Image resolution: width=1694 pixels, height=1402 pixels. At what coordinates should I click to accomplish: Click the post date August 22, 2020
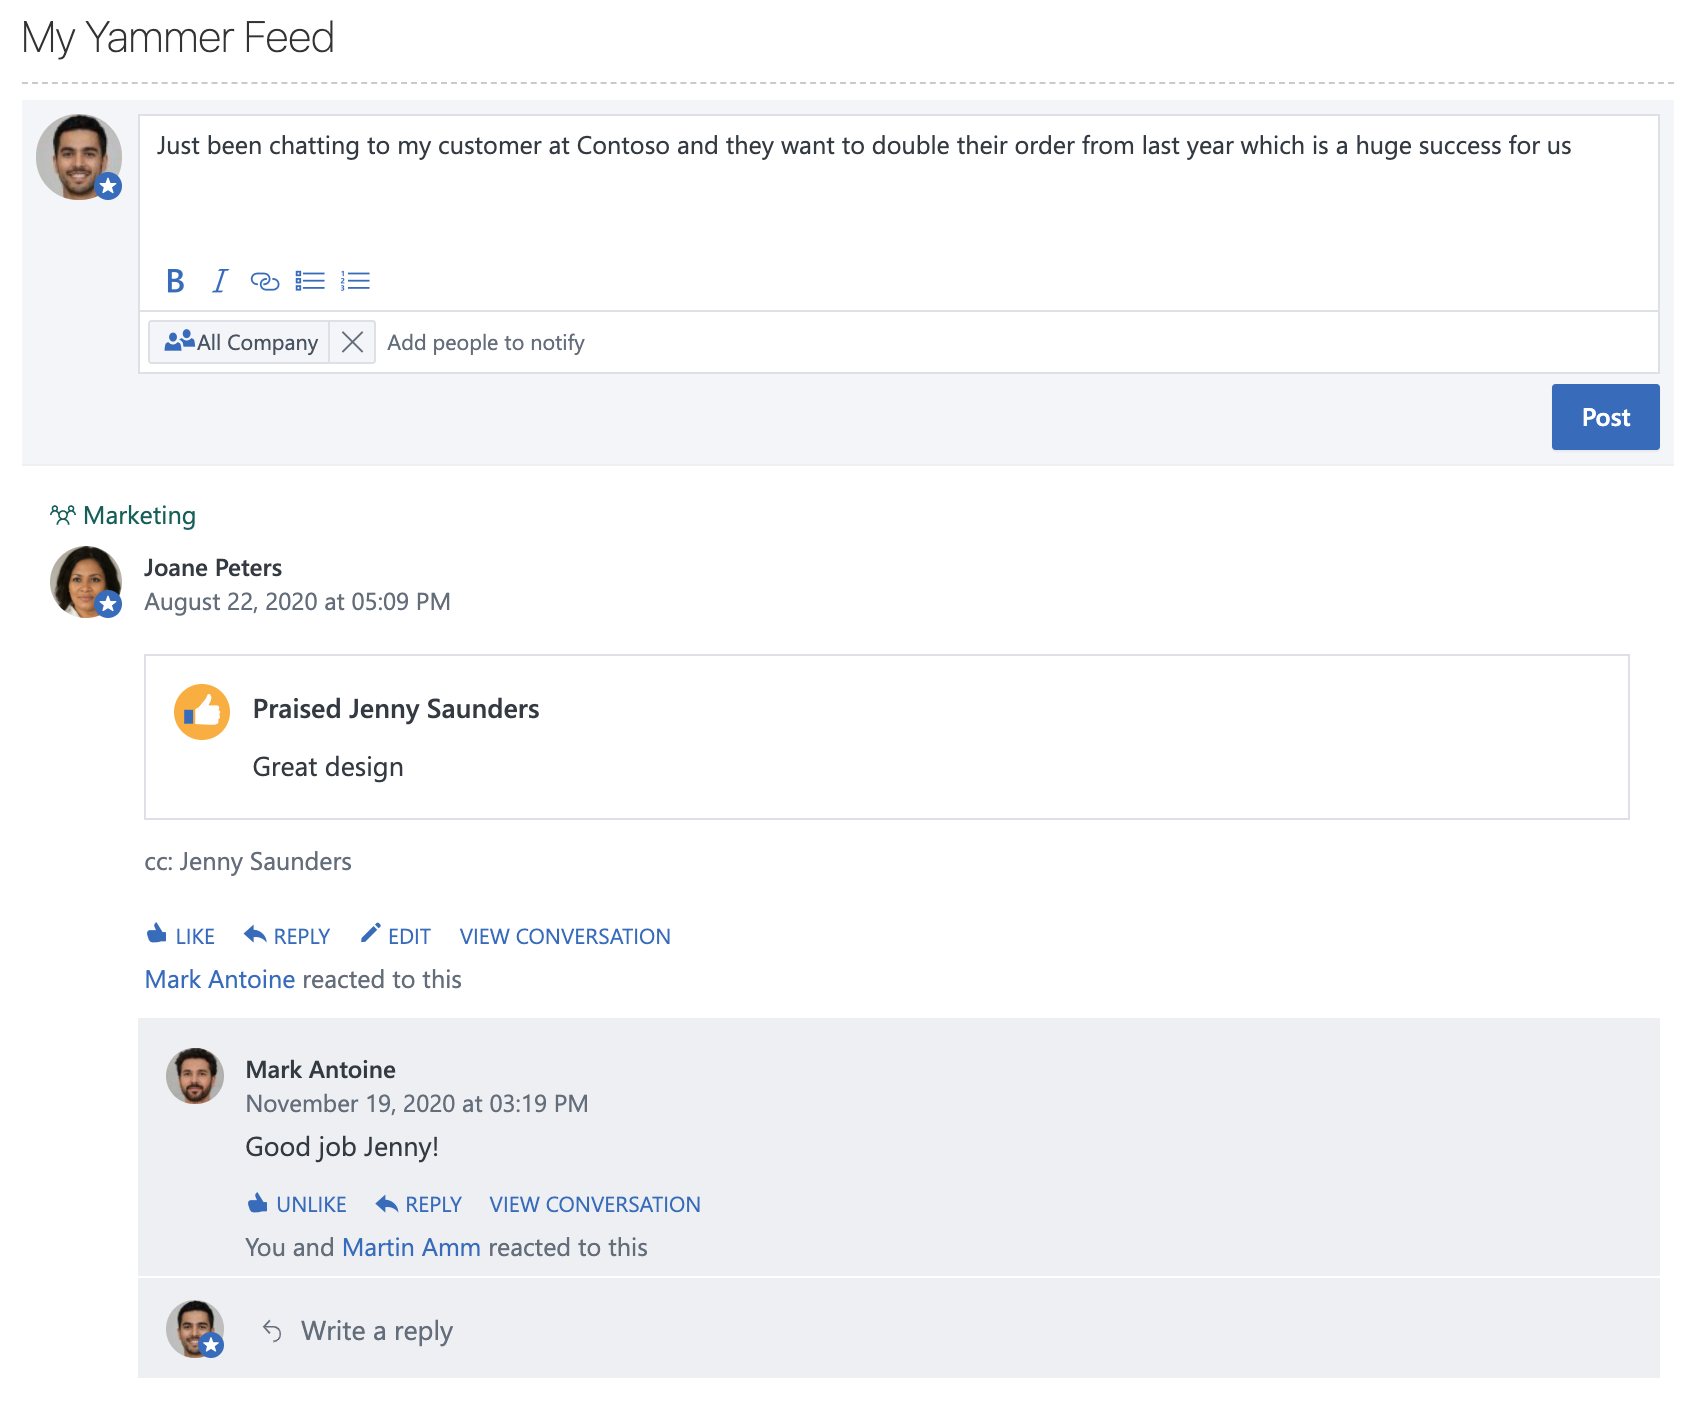click(298, 602)
